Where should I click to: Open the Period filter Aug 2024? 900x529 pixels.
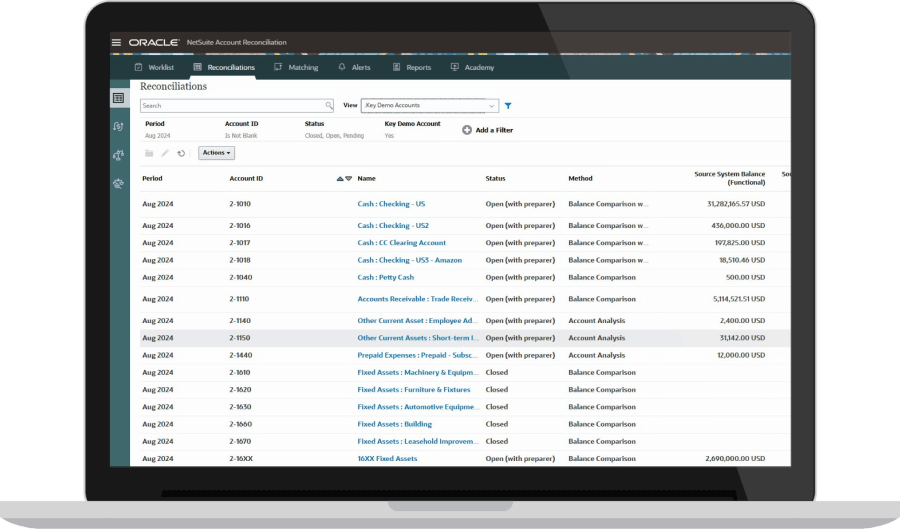point(158,130)
